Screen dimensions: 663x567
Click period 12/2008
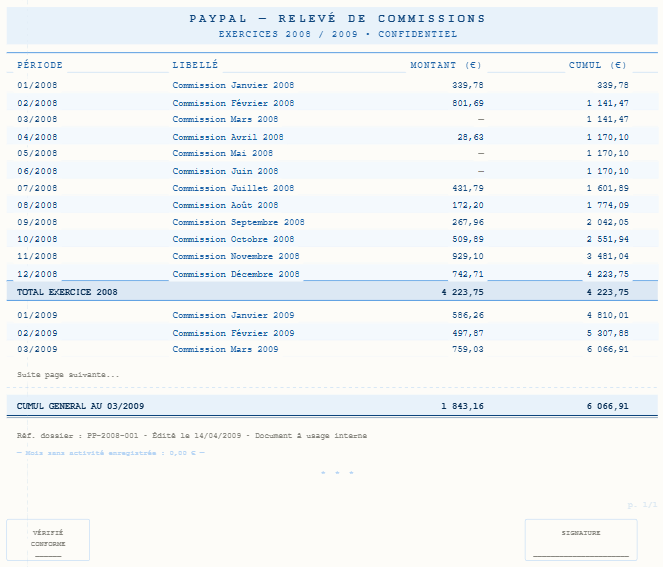point(37,274)
